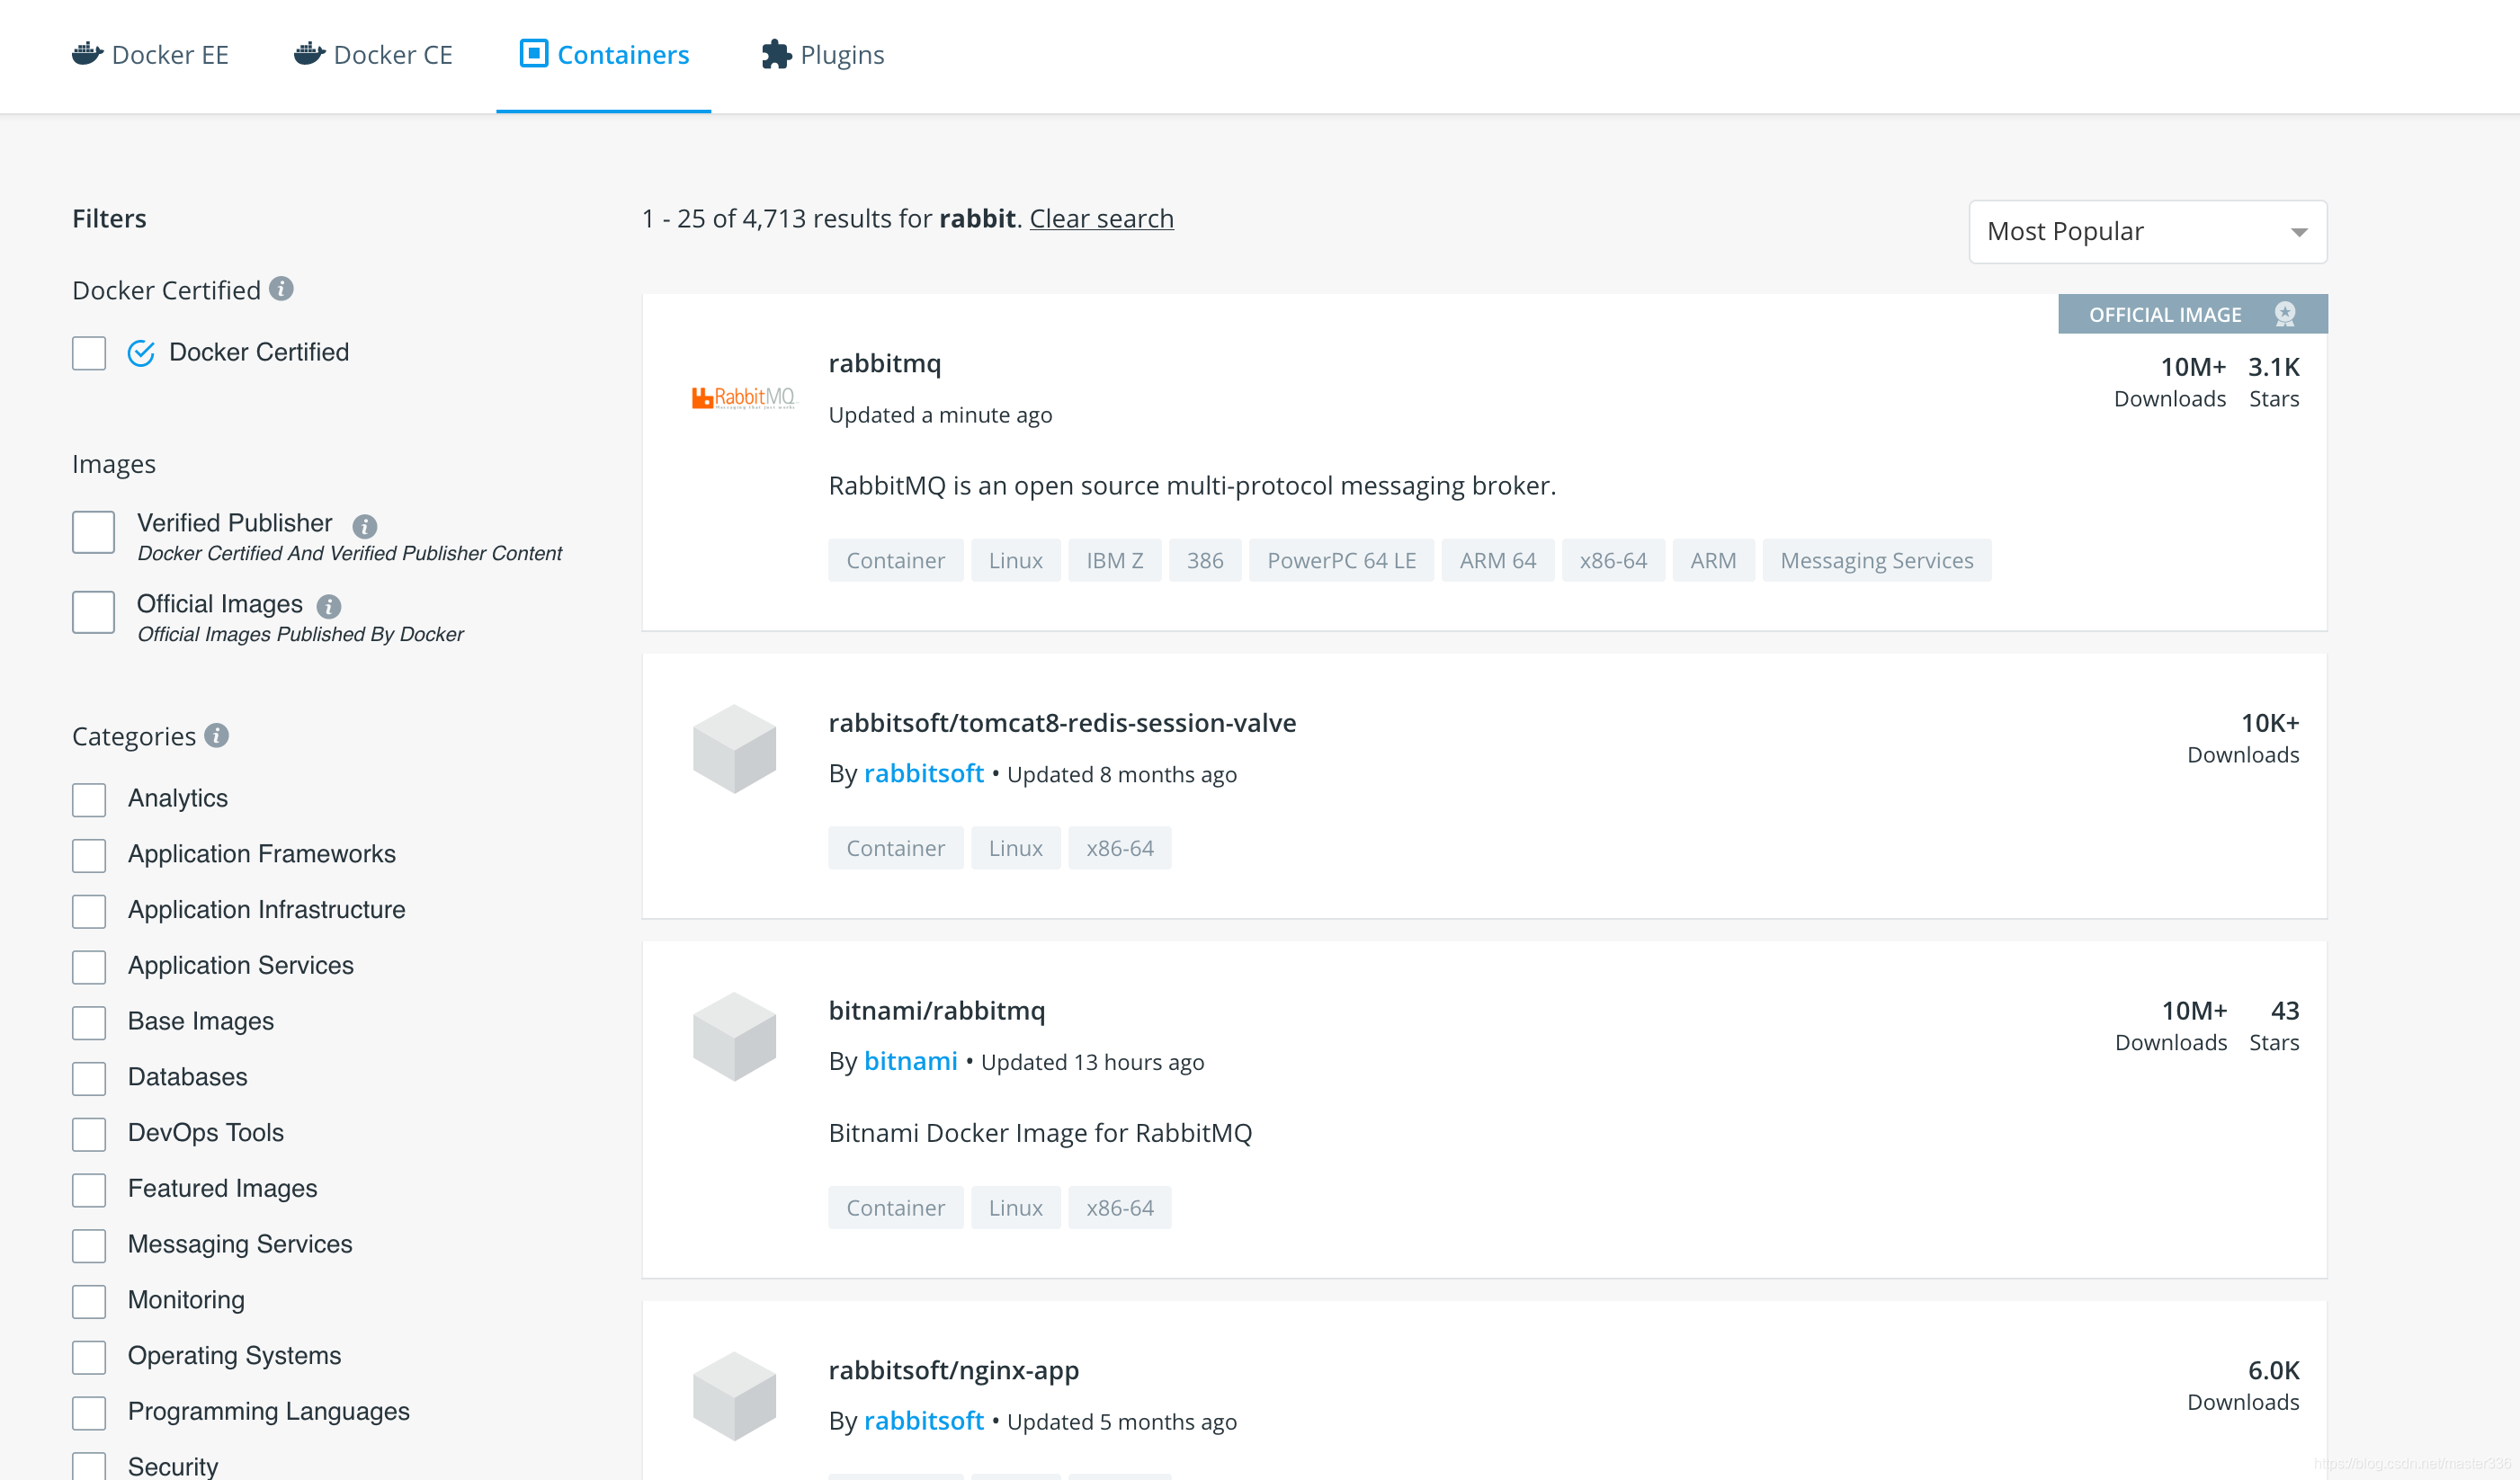Open the Most Popular sort dropdown
The height and width of the screenshot is (1480, 2520).
2147,232
